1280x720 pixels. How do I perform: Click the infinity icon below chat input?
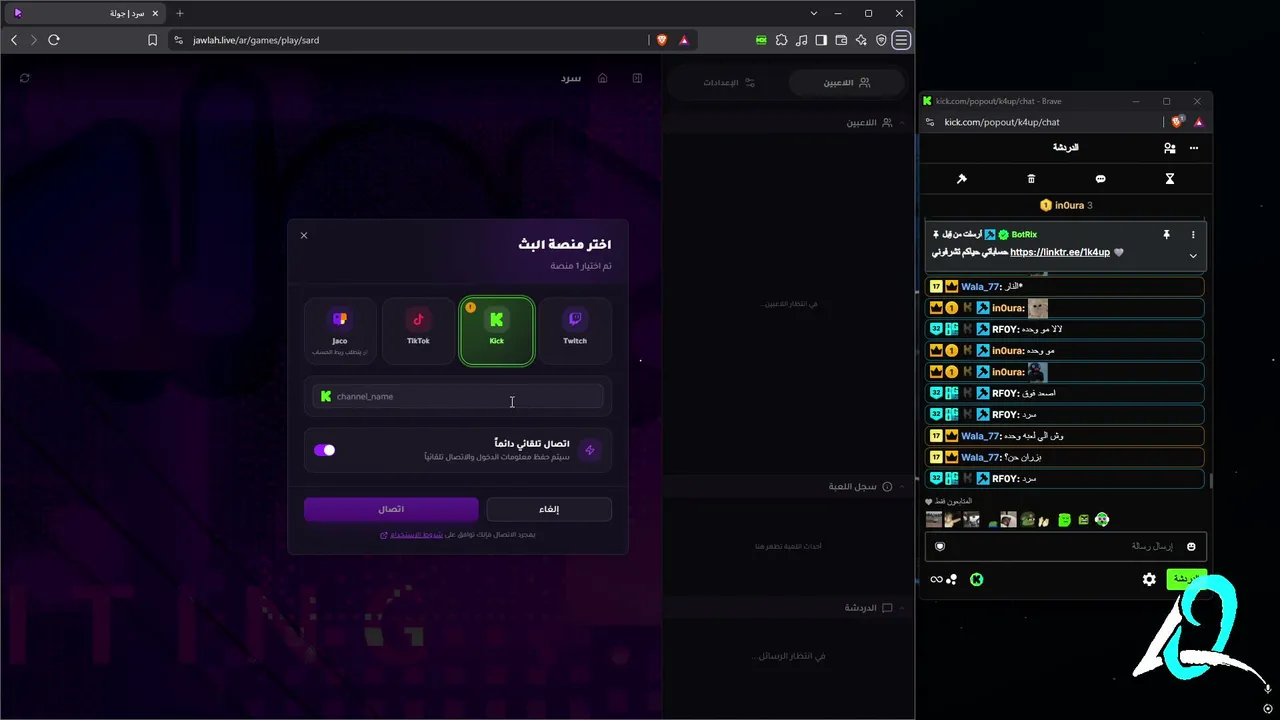point(936,579)
